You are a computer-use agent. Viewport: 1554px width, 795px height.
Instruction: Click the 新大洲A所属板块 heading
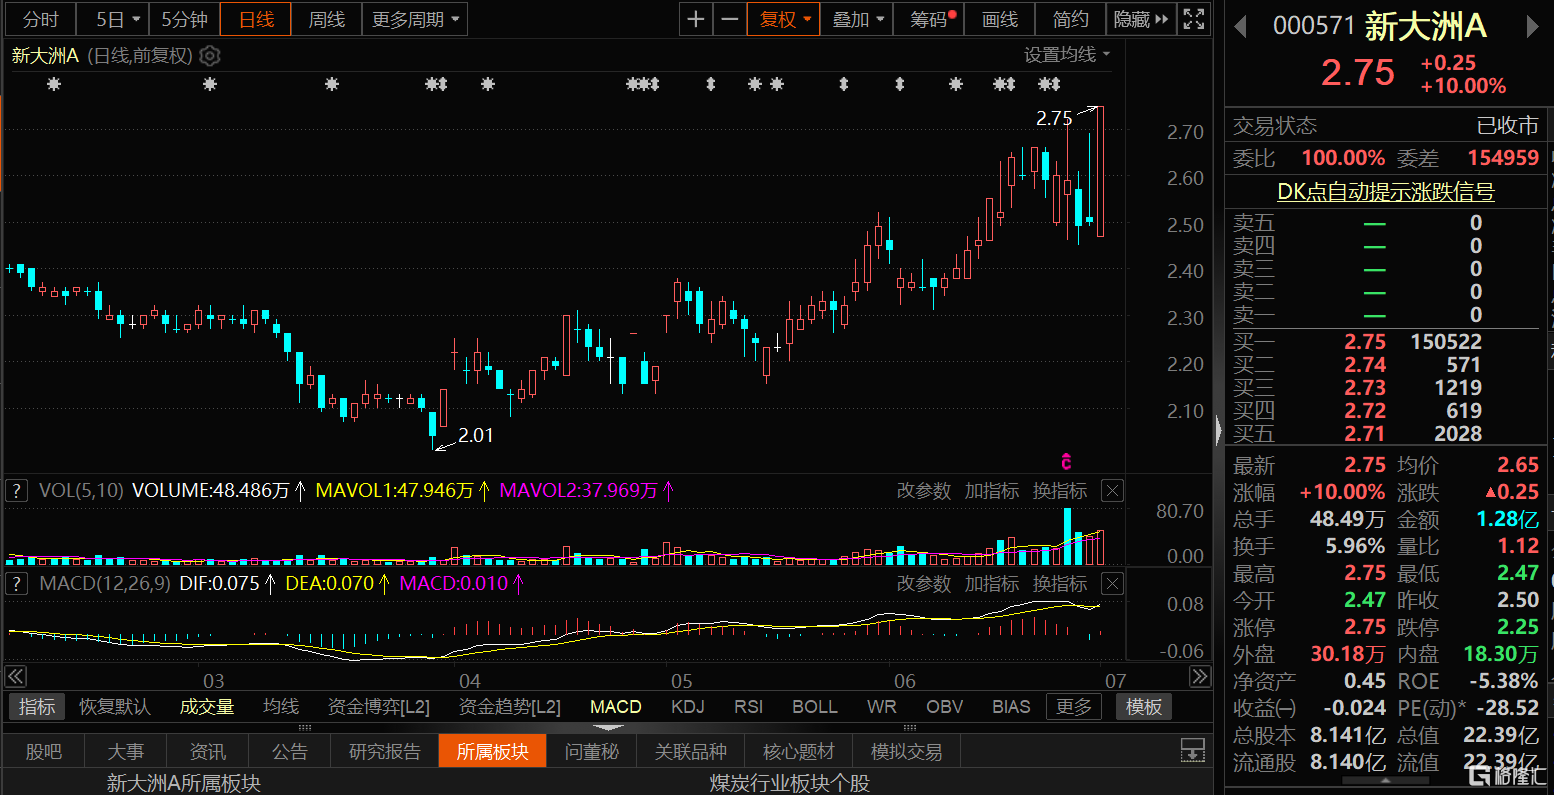(183, 783)
